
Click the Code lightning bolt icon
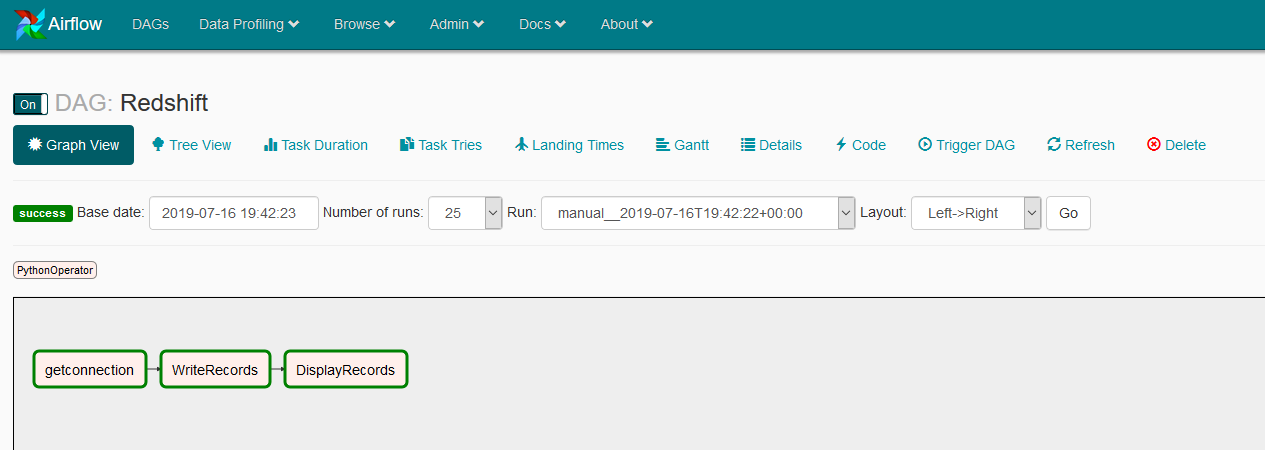point(841,145)
